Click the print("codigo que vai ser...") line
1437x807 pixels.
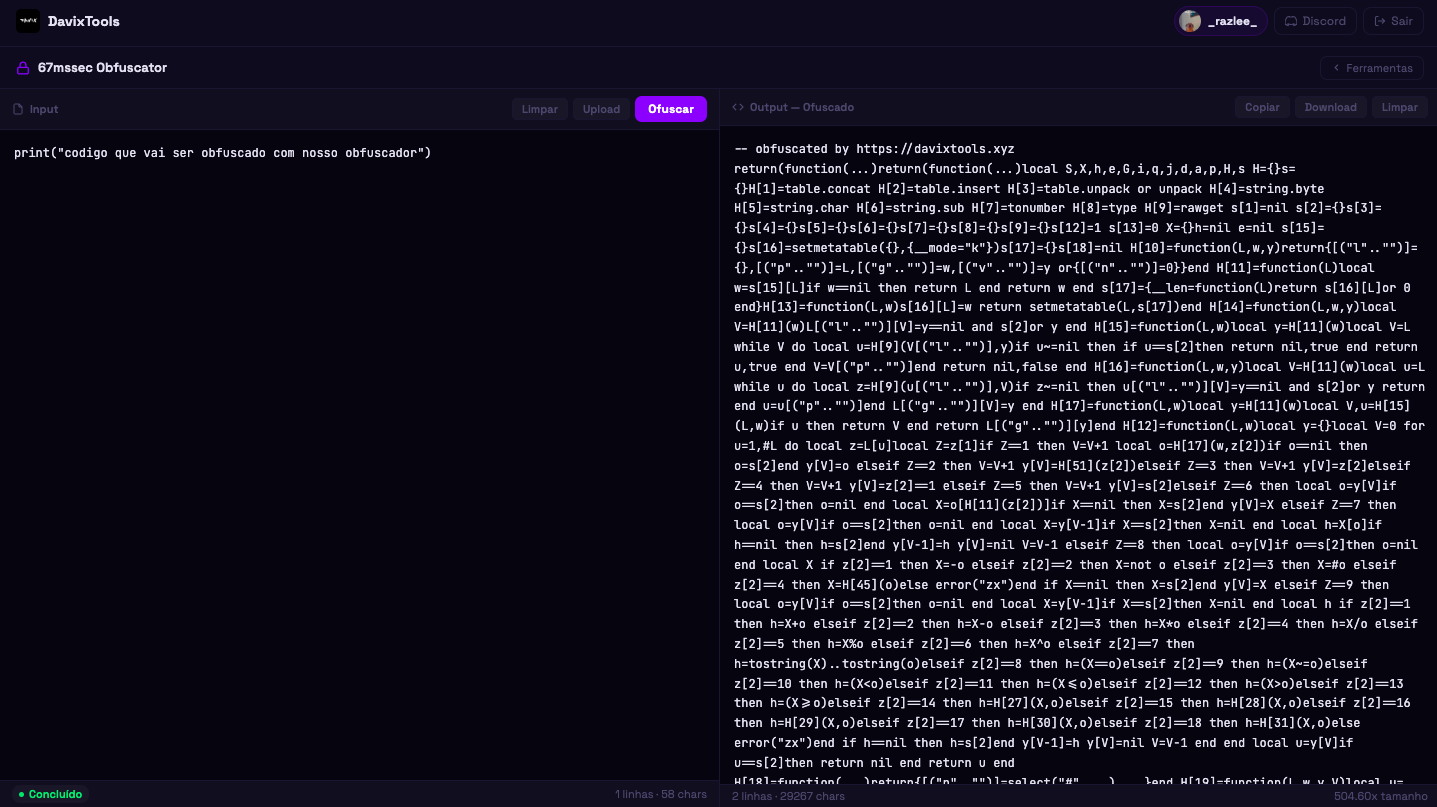point(222,153)
